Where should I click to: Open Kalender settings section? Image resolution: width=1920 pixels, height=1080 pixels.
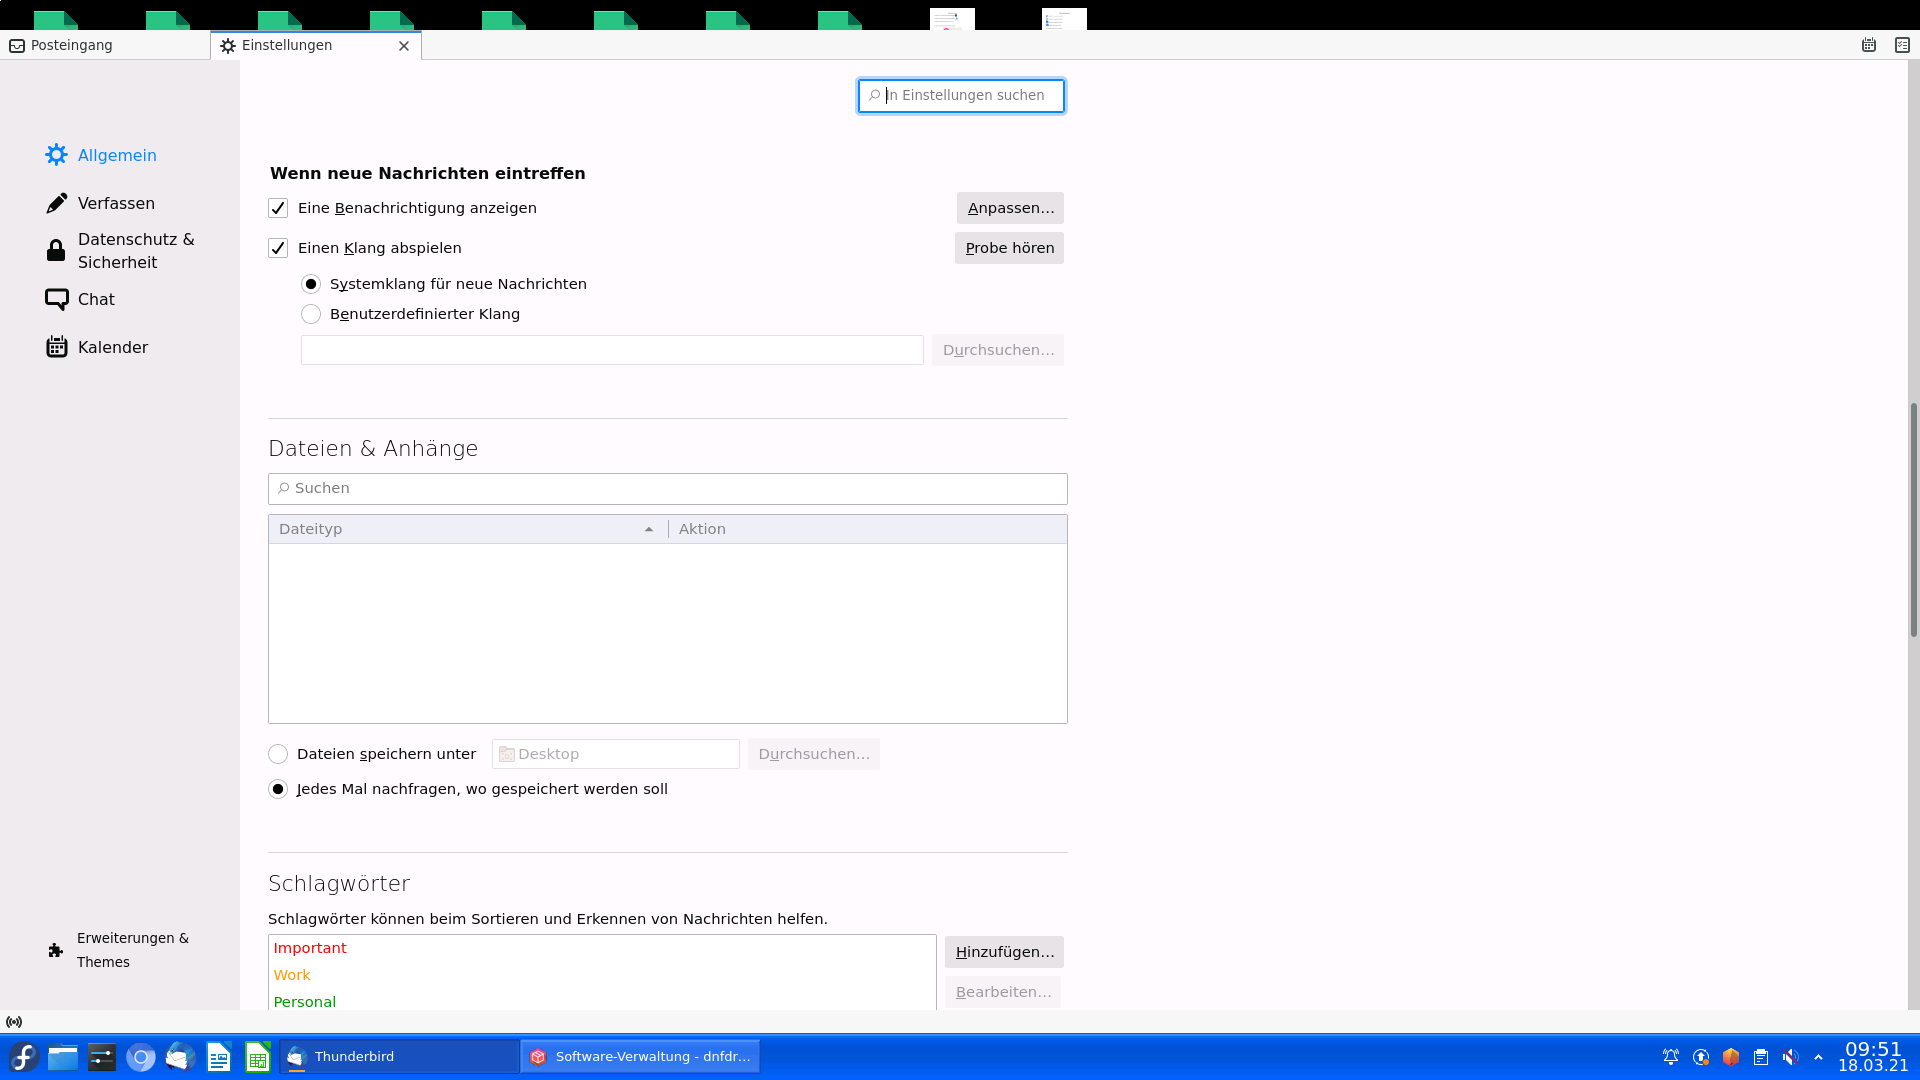pyautogui.click(x=57, y=347)
